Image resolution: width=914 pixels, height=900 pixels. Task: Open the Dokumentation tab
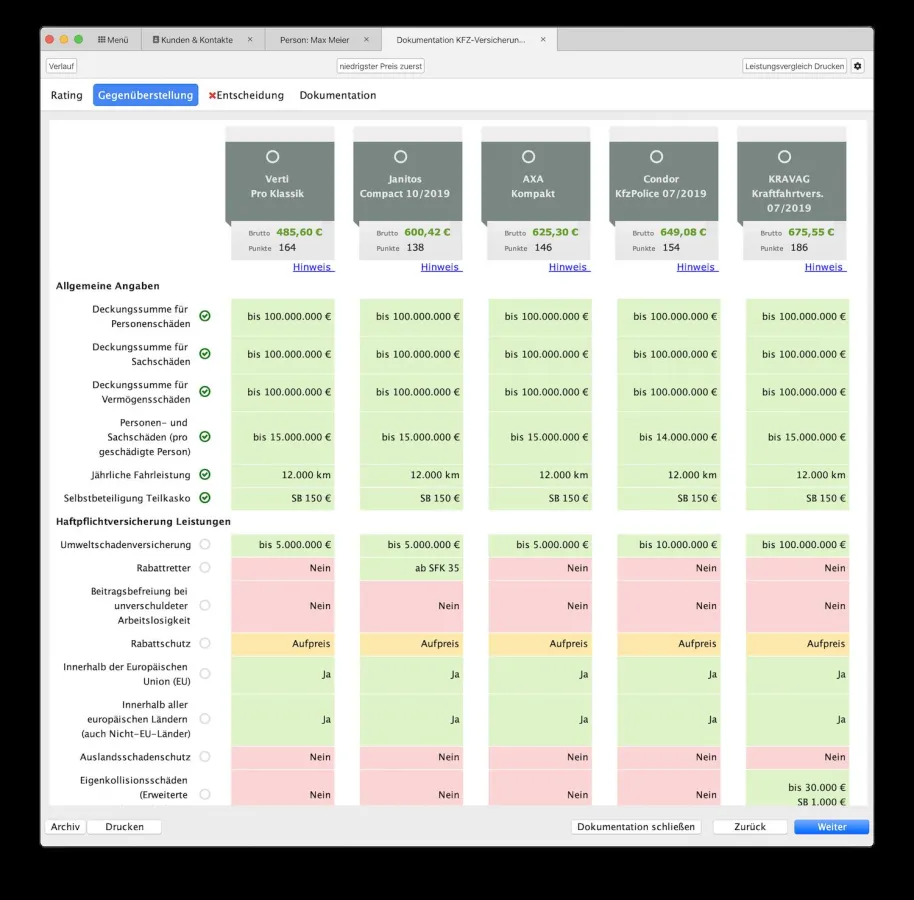[x=338, y=96]
